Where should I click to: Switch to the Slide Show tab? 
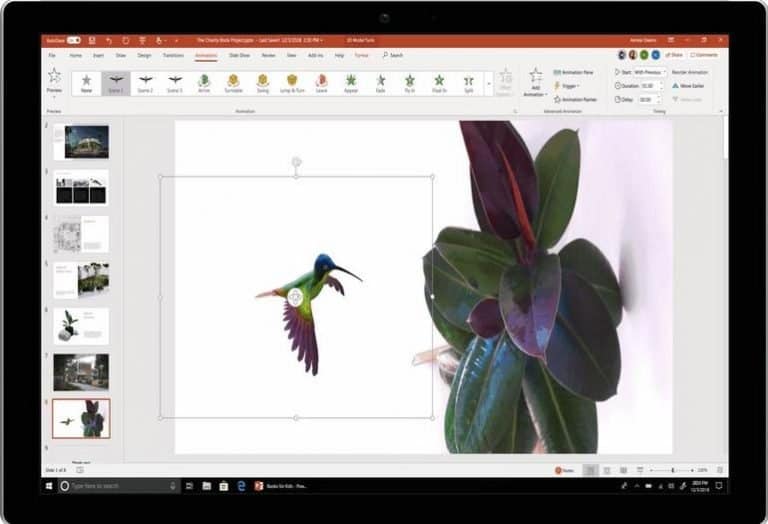pyautogui.click(x=240, y=55)
